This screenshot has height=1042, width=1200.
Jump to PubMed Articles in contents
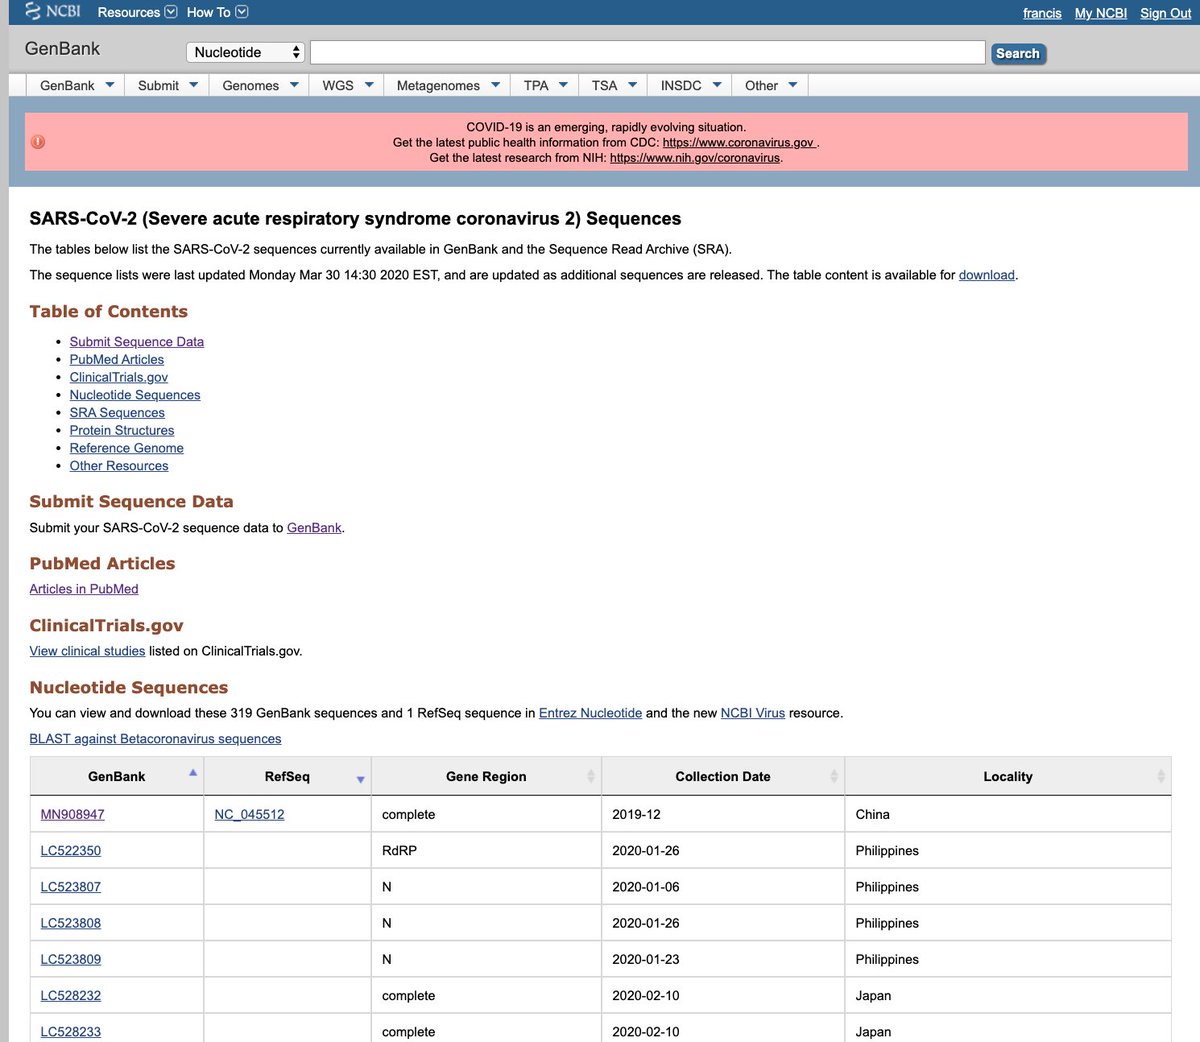(117, 359)
